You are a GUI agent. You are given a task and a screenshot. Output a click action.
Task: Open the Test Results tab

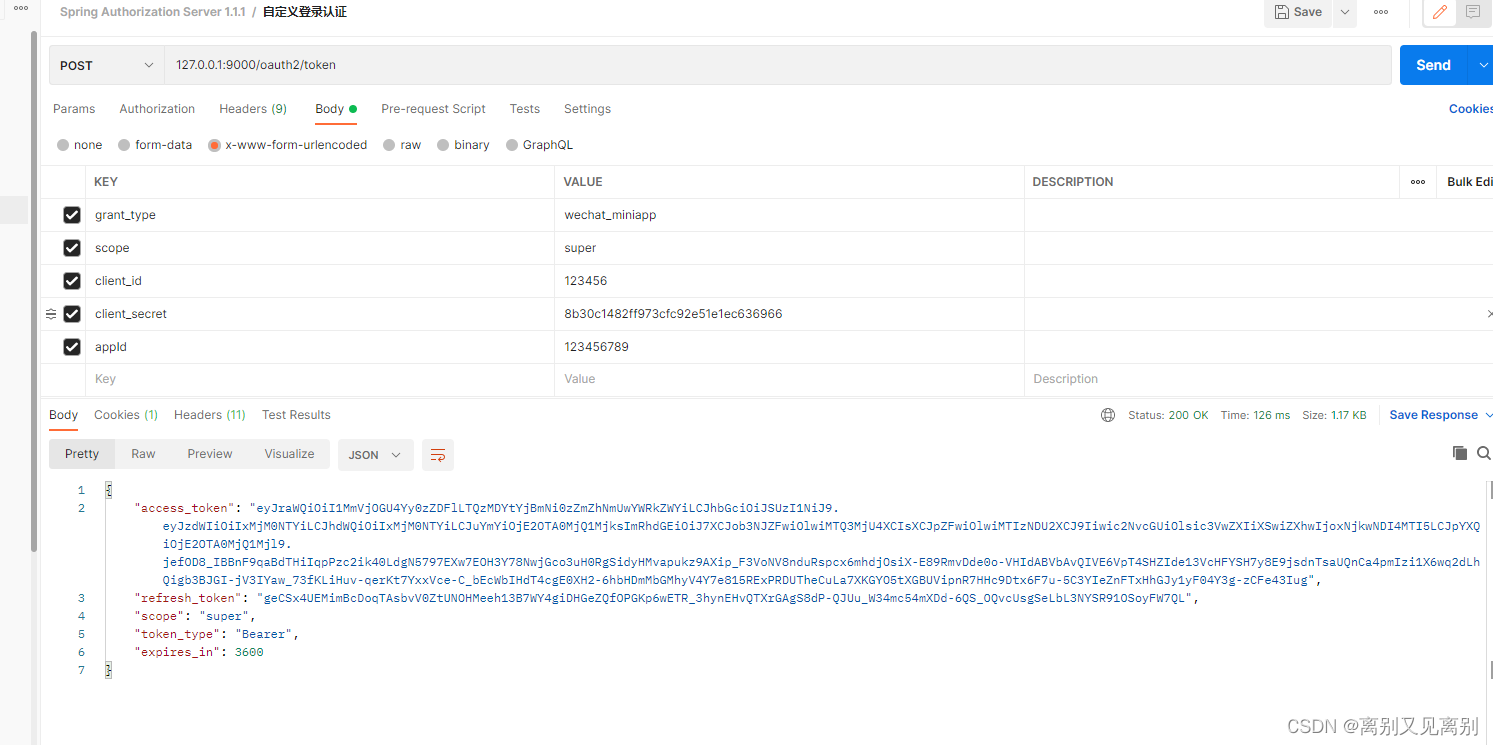(296, 415)
